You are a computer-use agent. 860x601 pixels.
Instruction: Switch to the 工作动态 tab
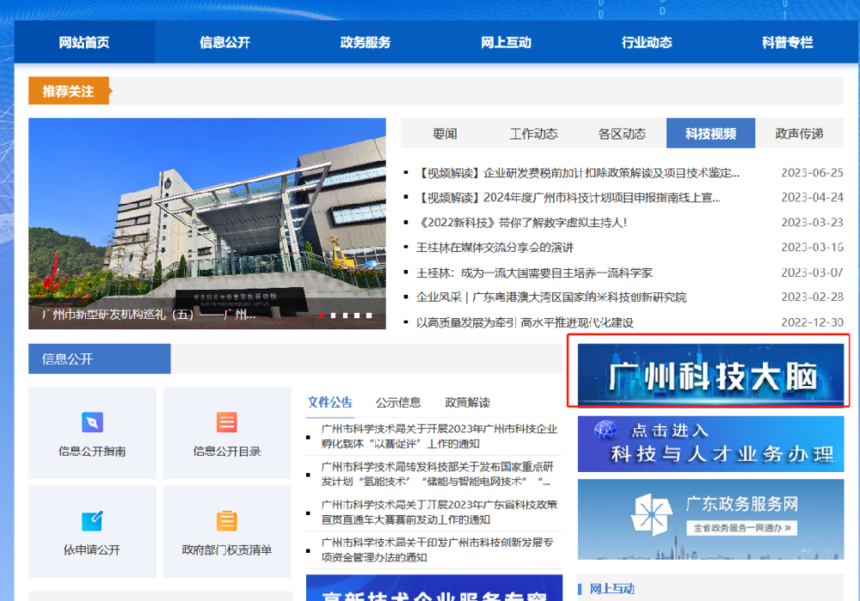tap(534, 133)
